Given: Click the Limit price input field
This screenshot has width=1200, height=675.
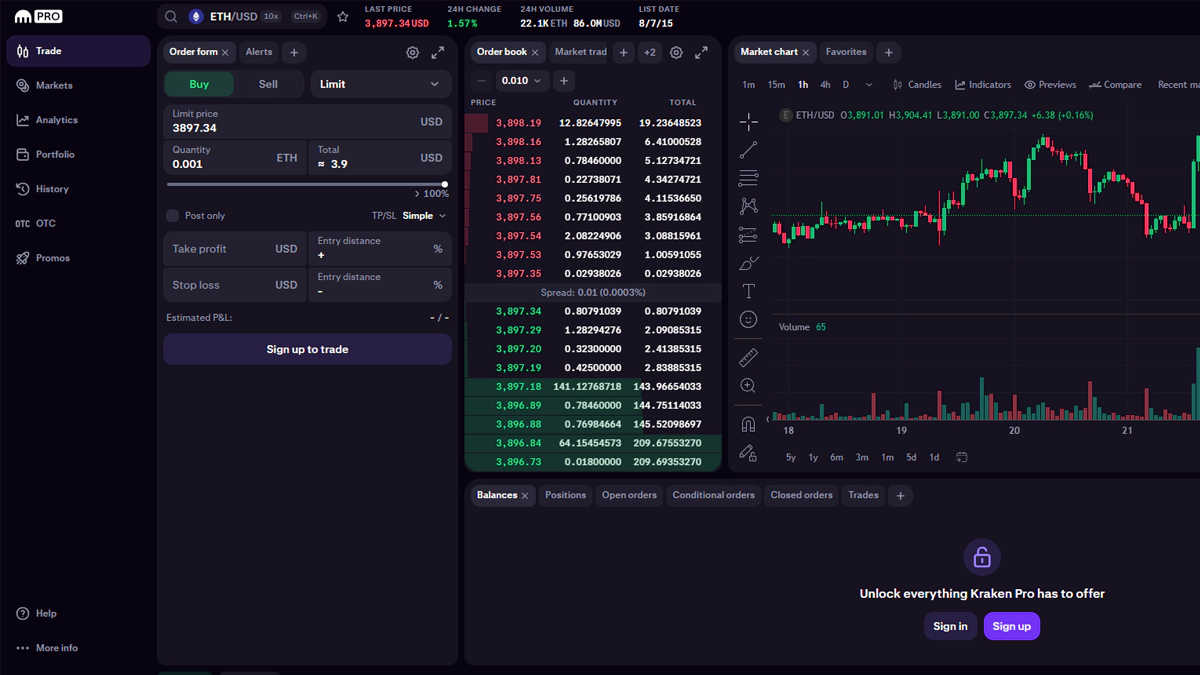Looking at the screenshot, I should tap(290, 121).
